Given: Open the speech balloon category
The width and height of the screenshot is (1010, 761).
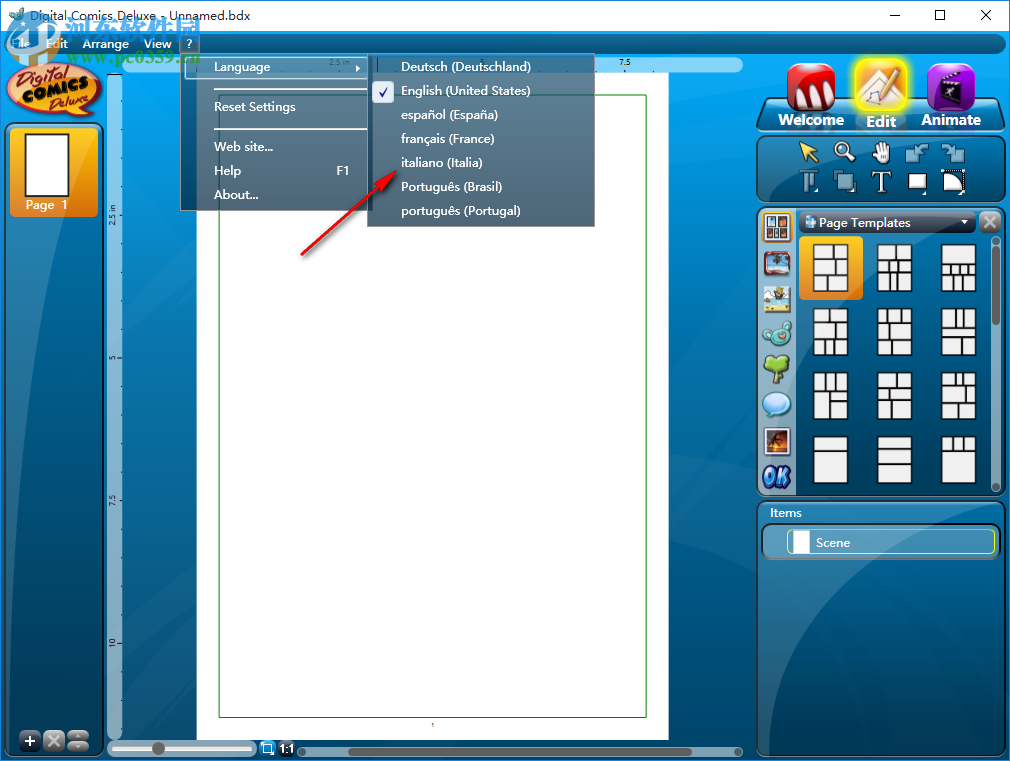Looking at the screenshot, I should [x=777, y=405].
